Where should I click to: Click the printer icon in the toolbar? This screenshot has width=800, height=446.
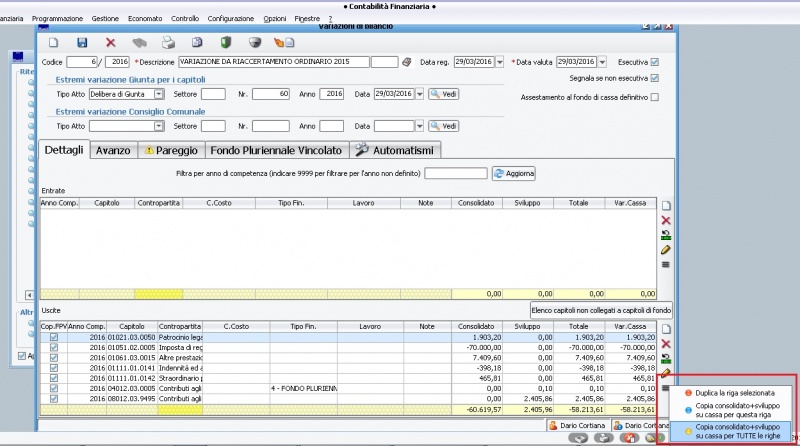click(x=169, y=43)
